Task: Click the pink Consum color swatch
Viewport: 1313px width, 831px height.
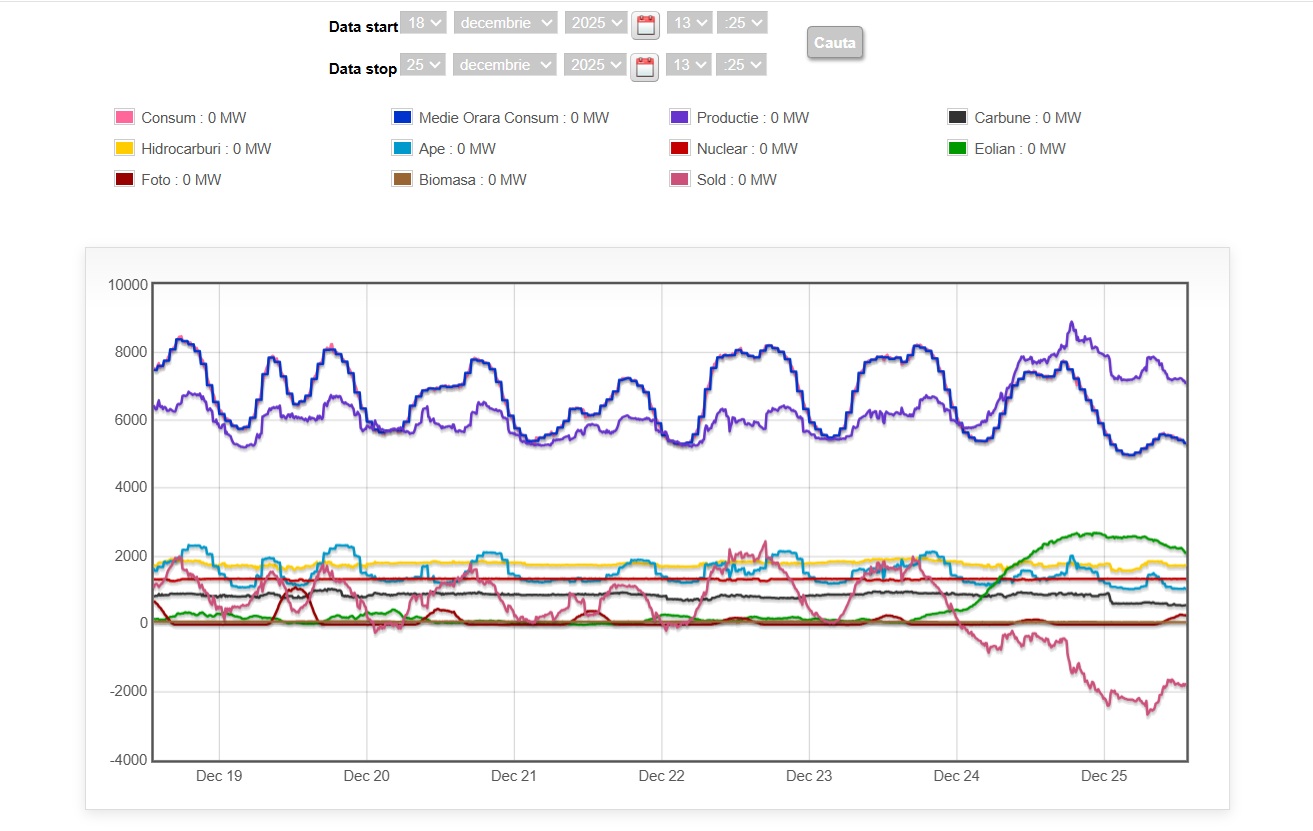Action: (x=125, y=118)
